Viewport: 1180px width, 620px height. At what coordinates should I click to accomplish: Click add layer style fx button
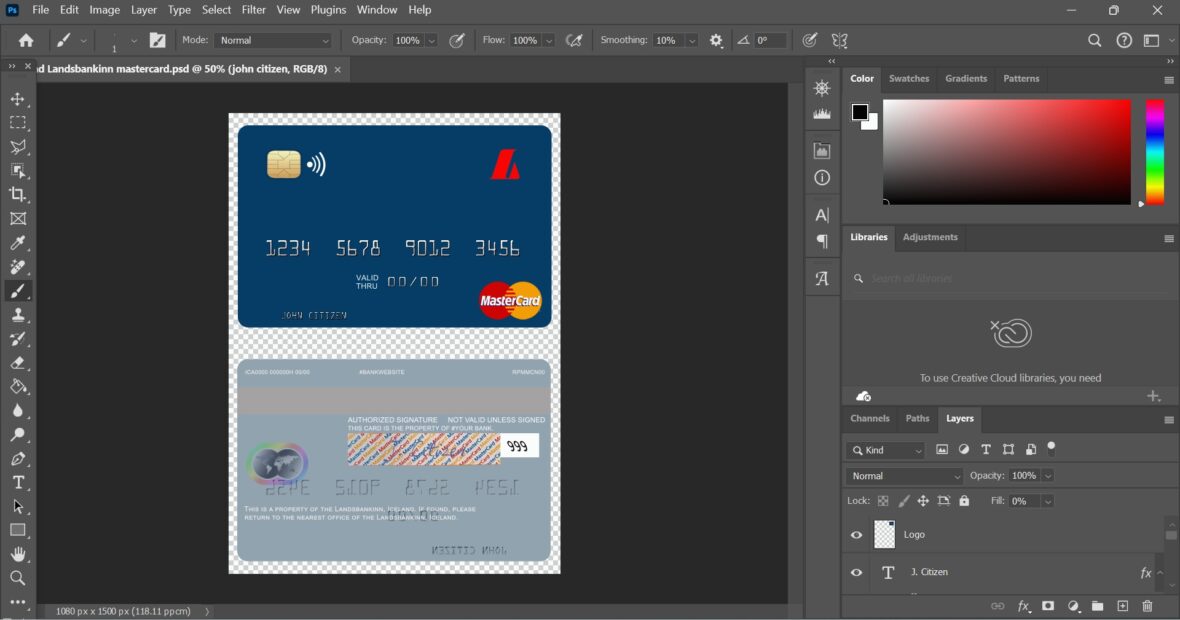click(1023, 606)
